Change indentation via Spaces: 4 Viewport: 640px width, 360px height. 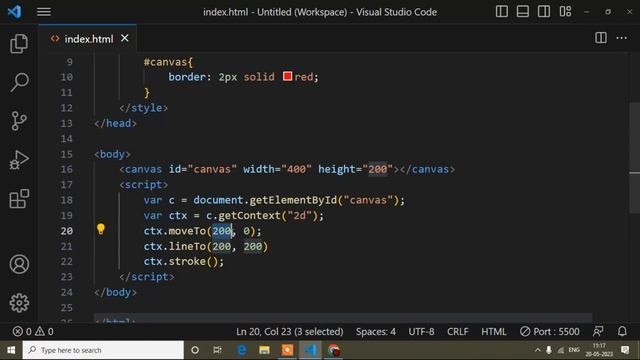point(376,331)
